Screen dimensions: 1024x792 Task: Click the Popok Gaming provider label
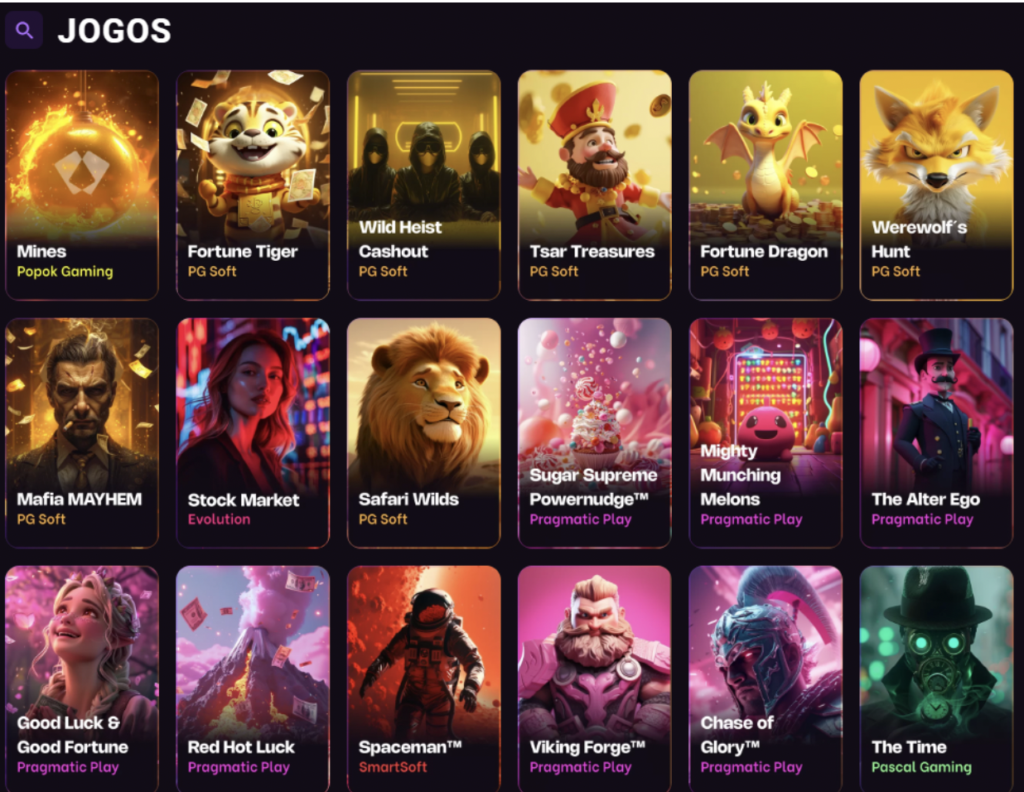65,272
